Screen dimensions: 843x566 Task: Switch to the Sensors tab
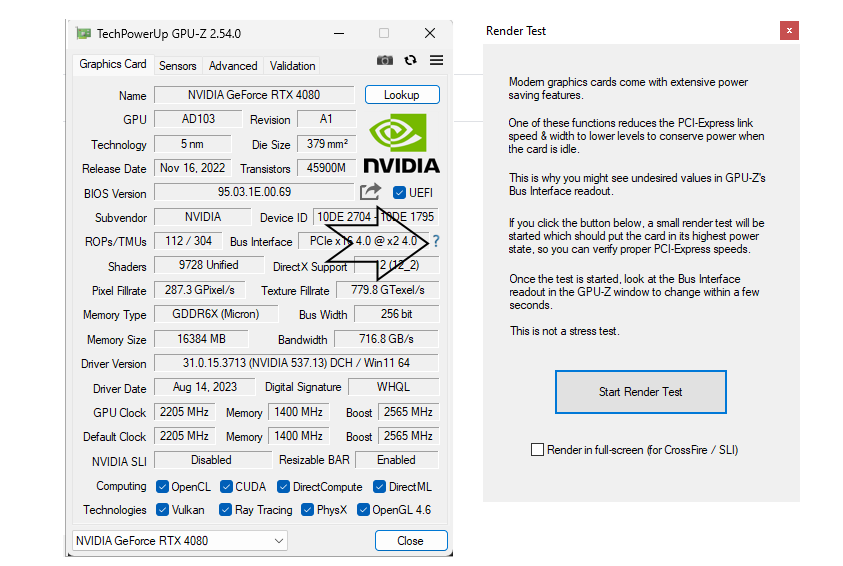point(177,66)
